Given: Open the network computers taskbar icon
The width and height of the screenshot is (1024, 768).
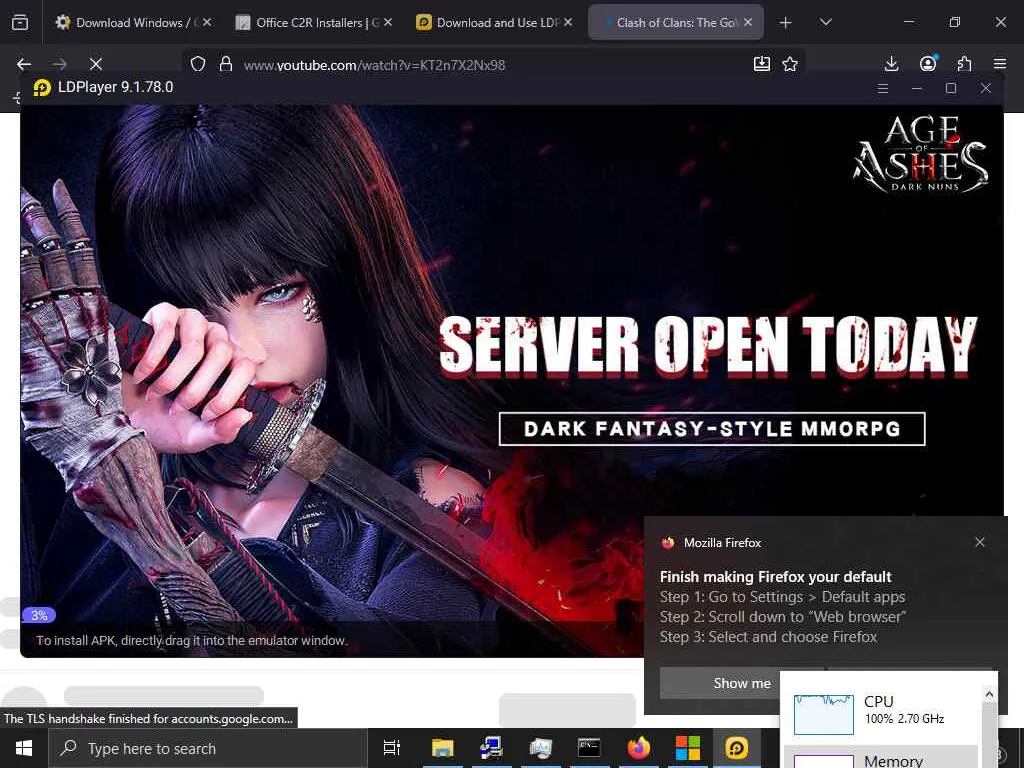Looking at the screenshot, I should tap(491, 748).
